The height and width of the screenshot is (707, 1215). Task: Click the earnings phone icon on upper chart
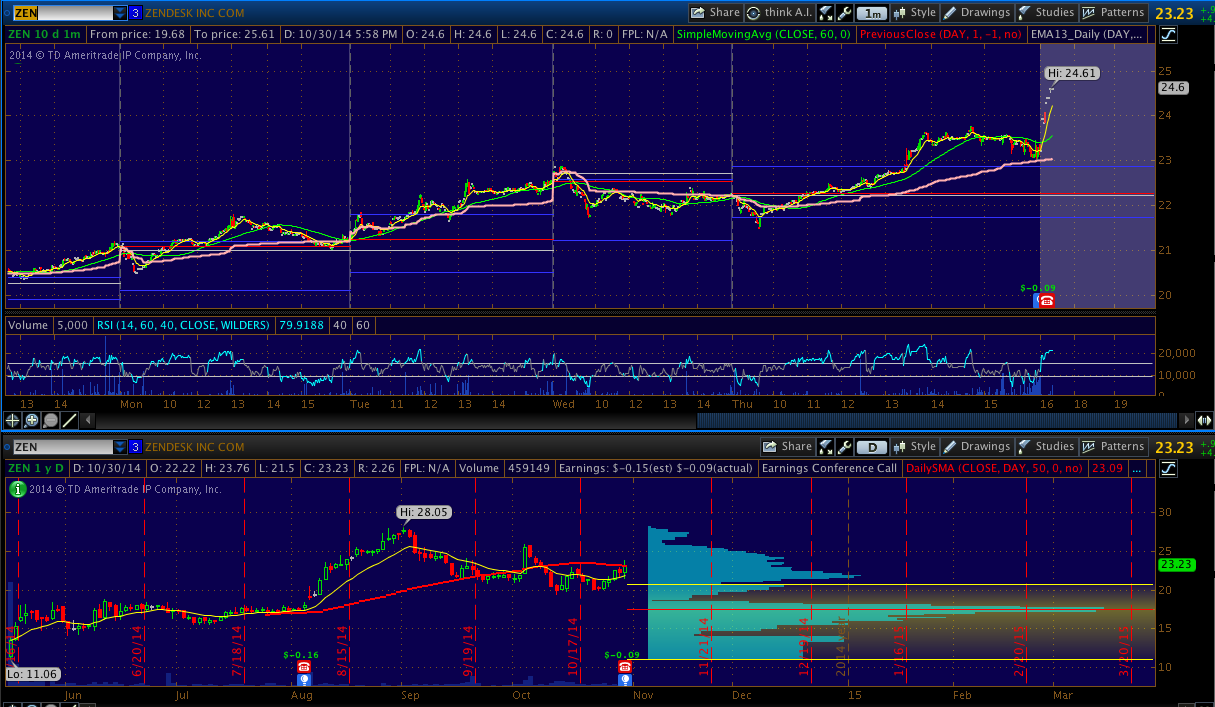coord(1046,300)
